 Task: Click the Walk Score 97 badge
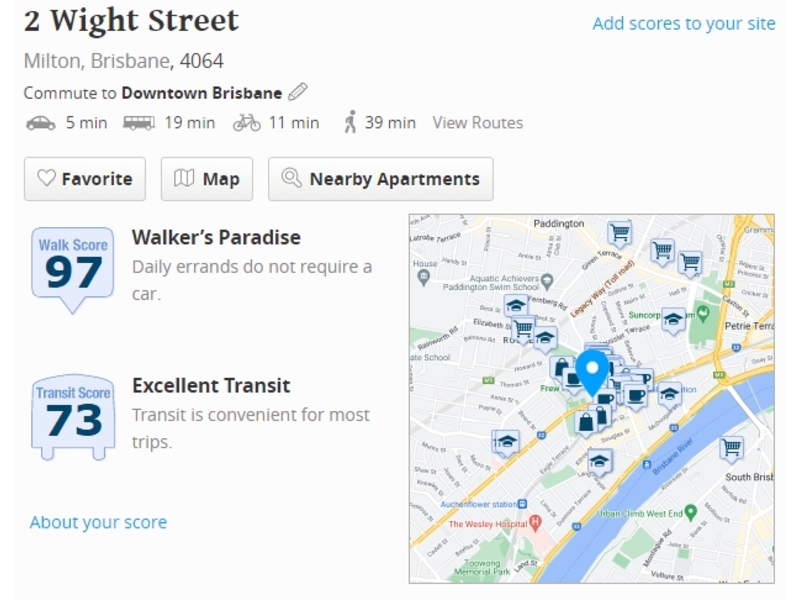(x=72, y=269)
